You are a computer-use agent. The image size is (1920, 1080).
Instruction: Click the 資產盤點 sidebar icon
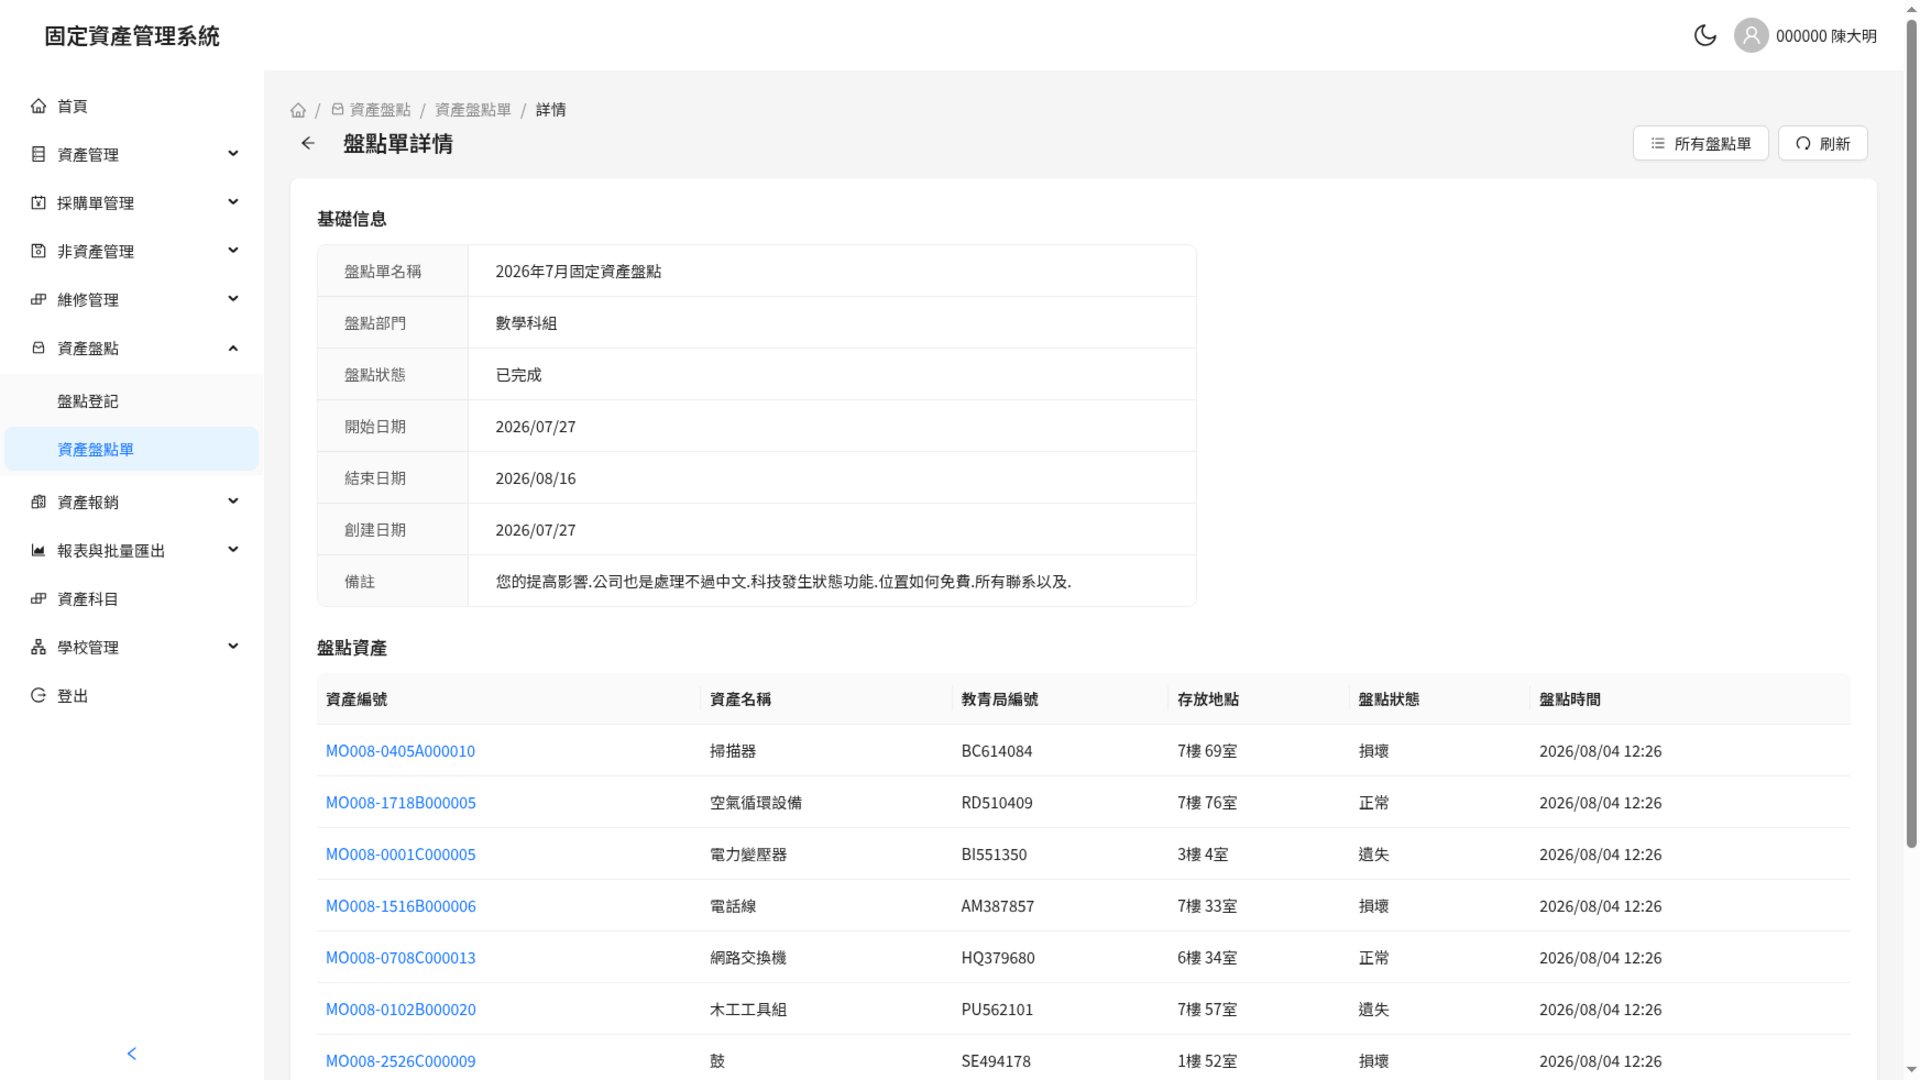click(38, 348)
